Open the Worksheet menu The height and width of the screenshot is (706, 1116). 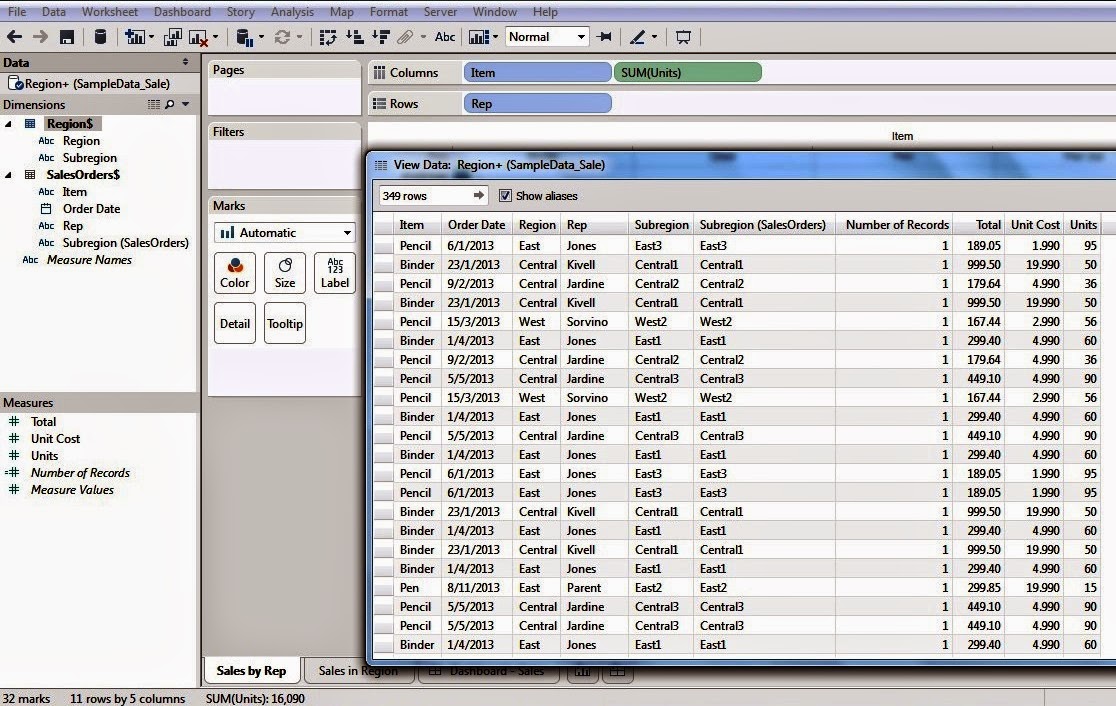(110, 12)
